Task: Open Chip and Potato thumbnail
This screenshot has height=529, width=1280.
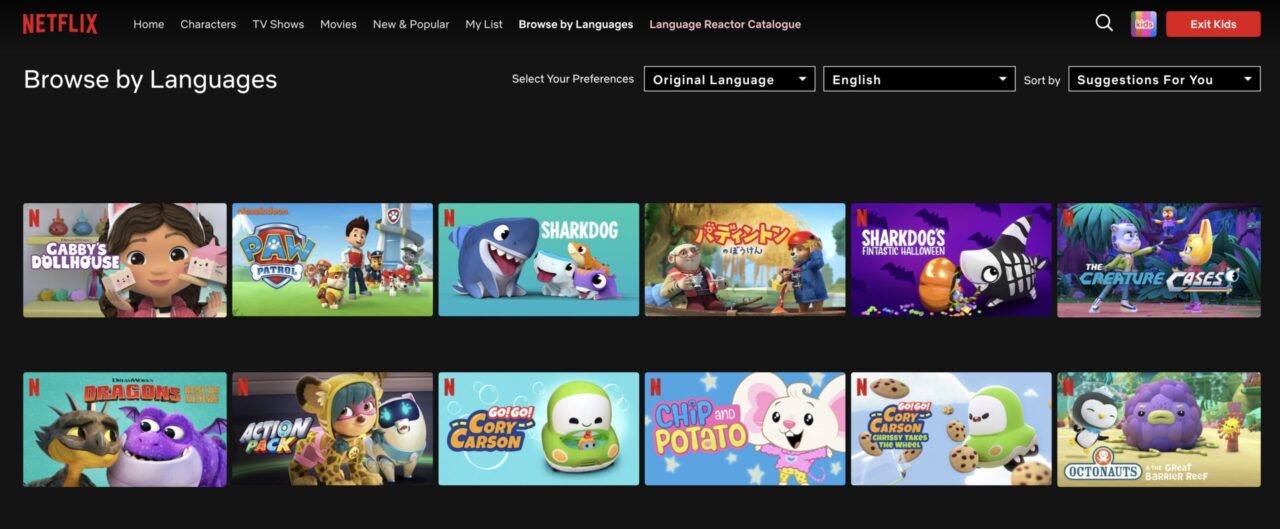Action: (x=745, y=429)
